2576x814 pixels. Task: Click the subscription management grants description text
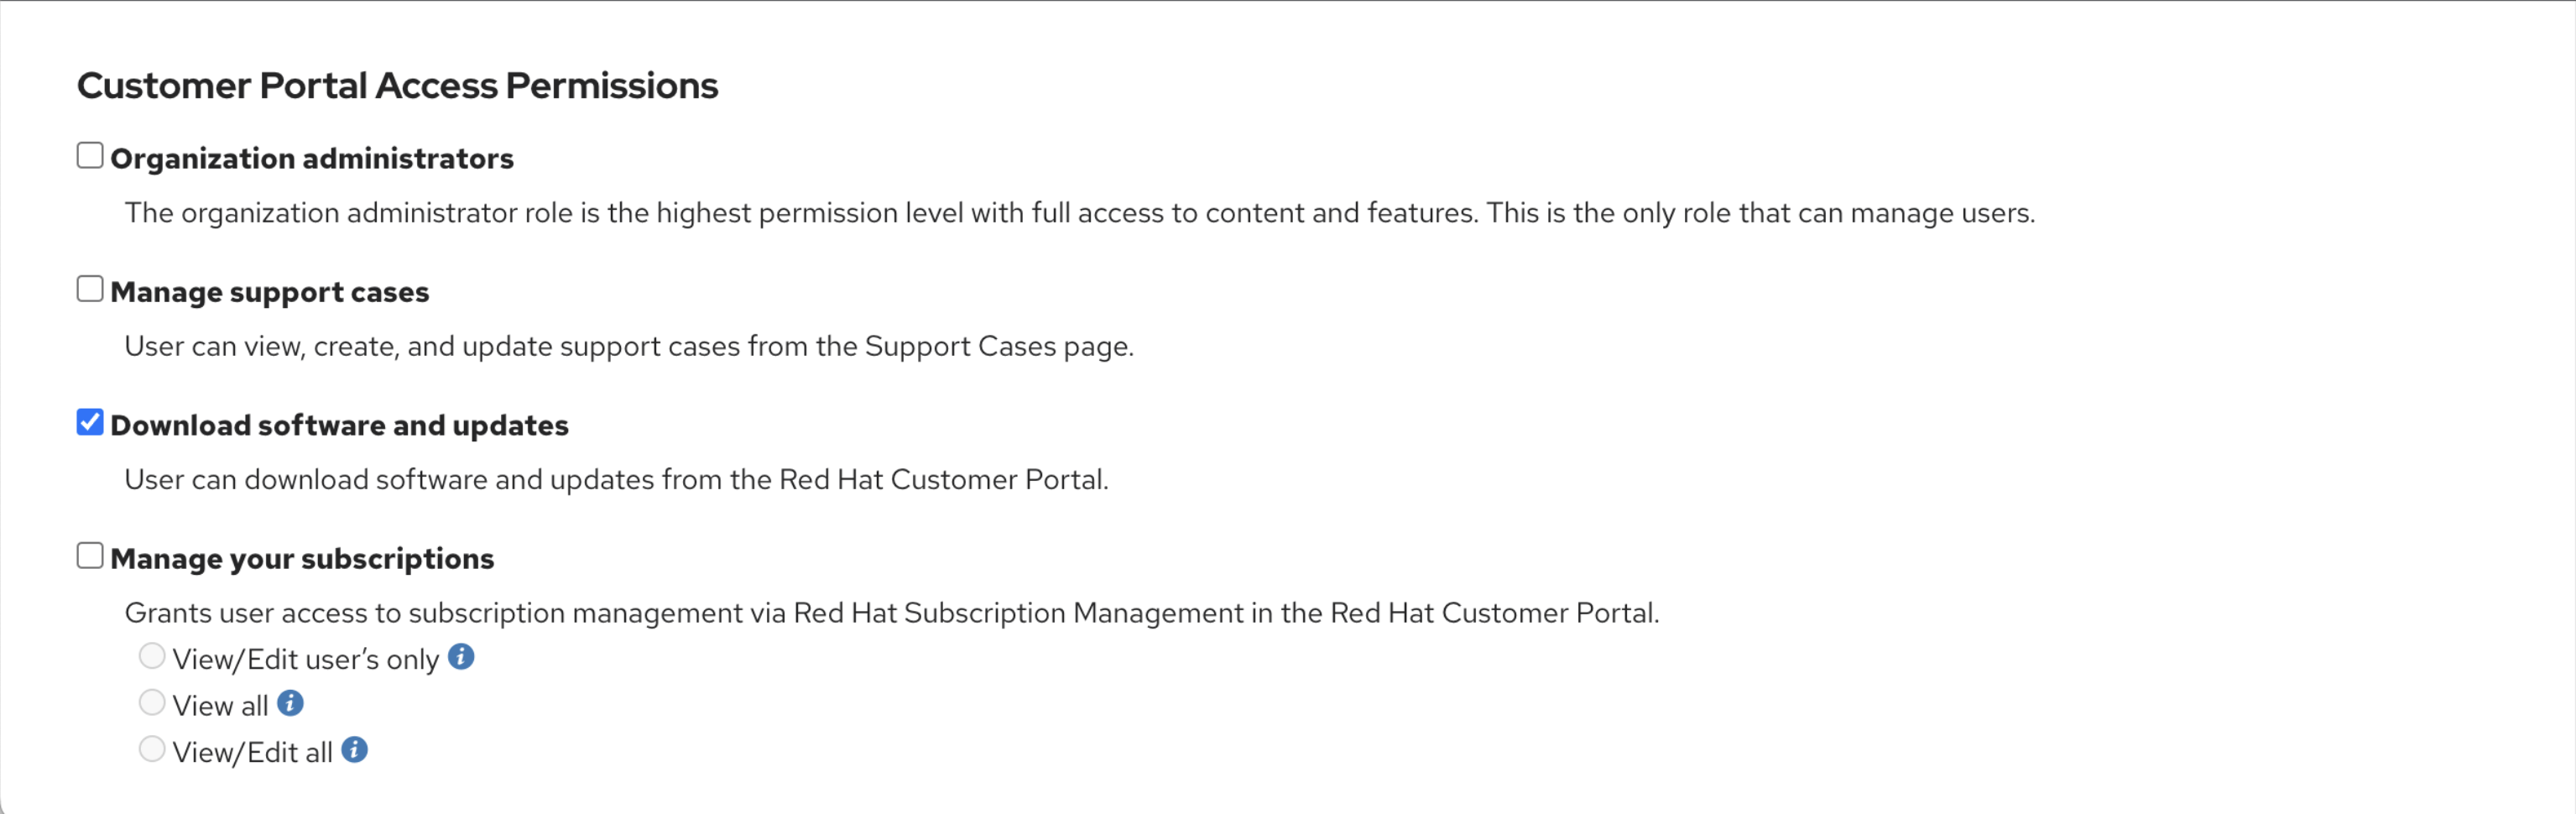[892, 613]
